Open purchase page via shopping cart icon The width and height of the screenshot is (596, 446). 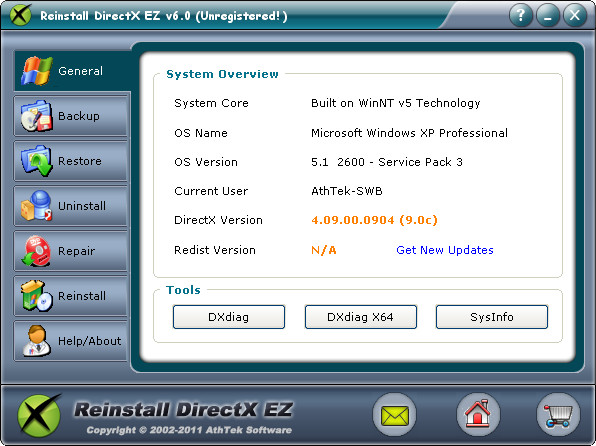tap(558, 415)
